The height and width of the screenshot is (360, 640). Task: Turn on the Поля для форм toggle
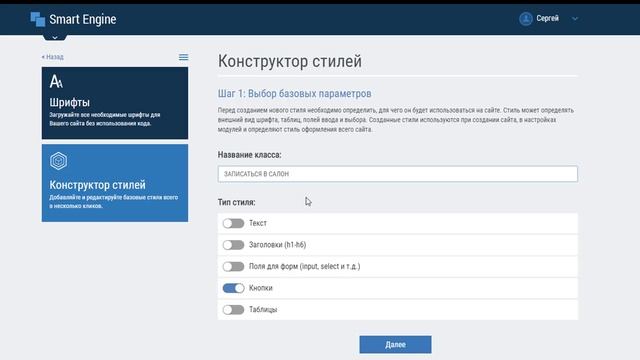233,267
